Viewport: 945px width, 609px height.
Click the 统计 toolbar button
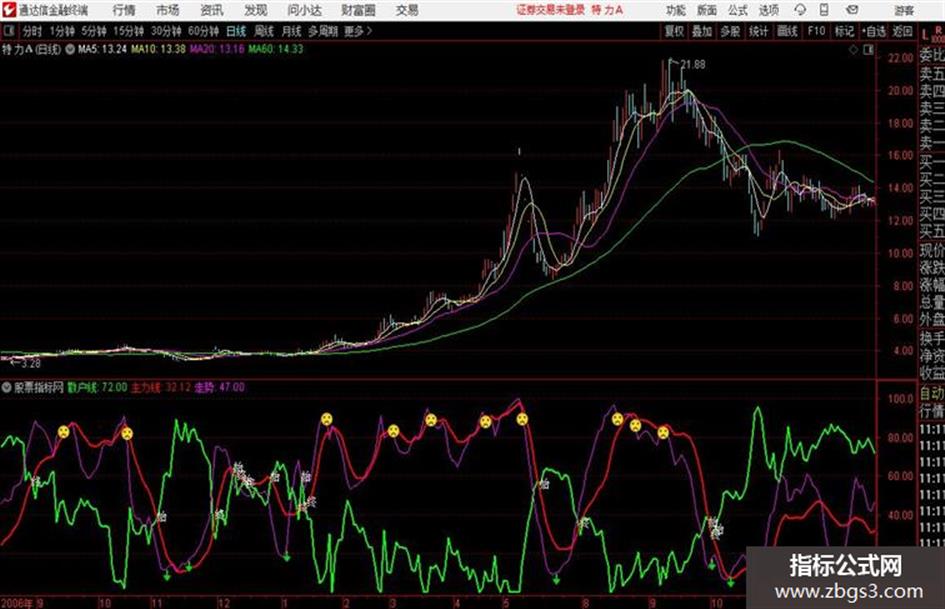758,31
